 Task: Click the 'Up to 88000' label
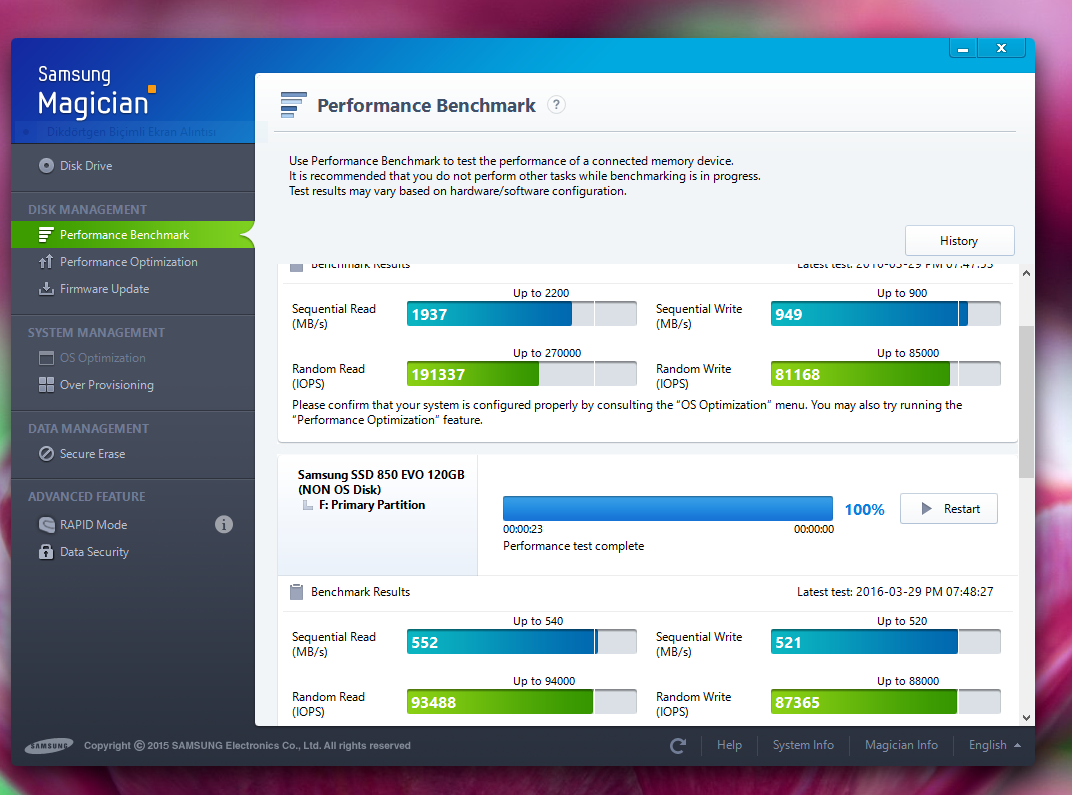coord(908,681)
